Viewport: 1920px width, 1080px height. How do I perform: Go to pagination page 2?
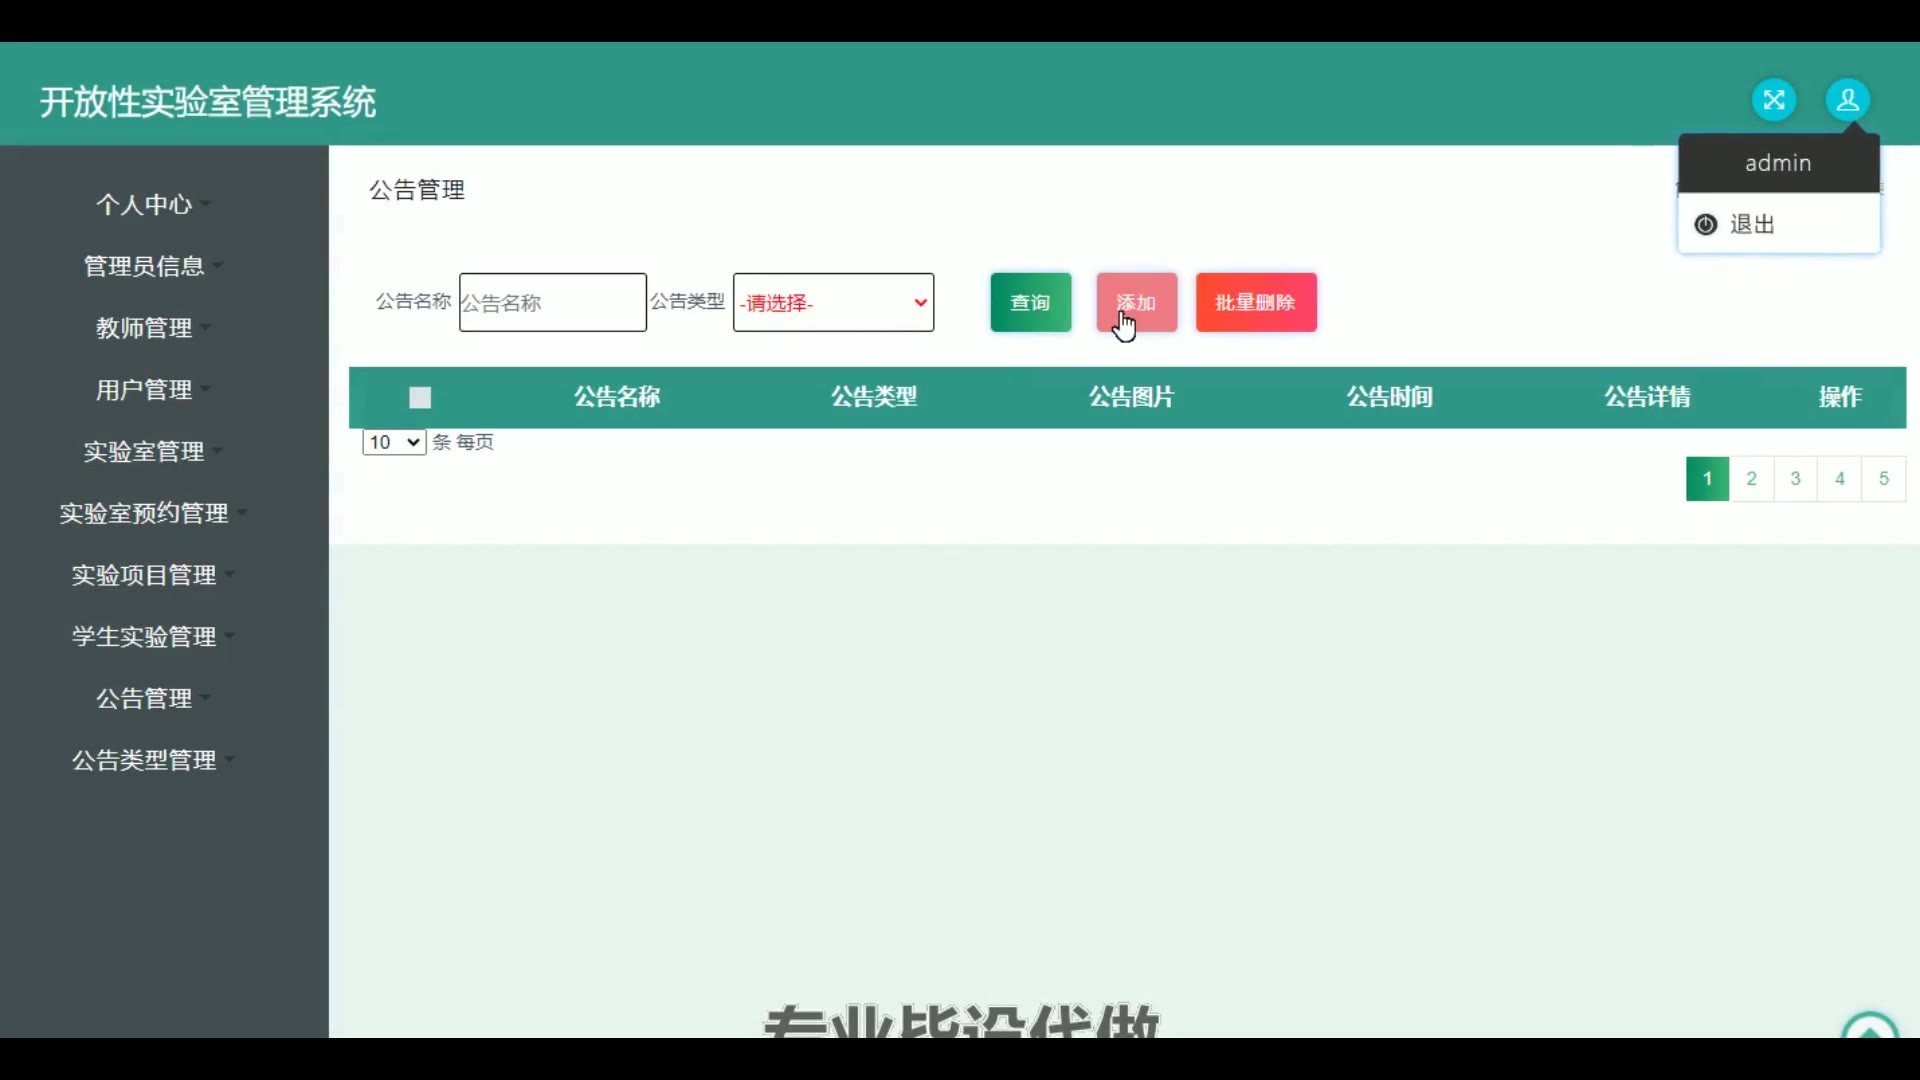(1752, 478)
